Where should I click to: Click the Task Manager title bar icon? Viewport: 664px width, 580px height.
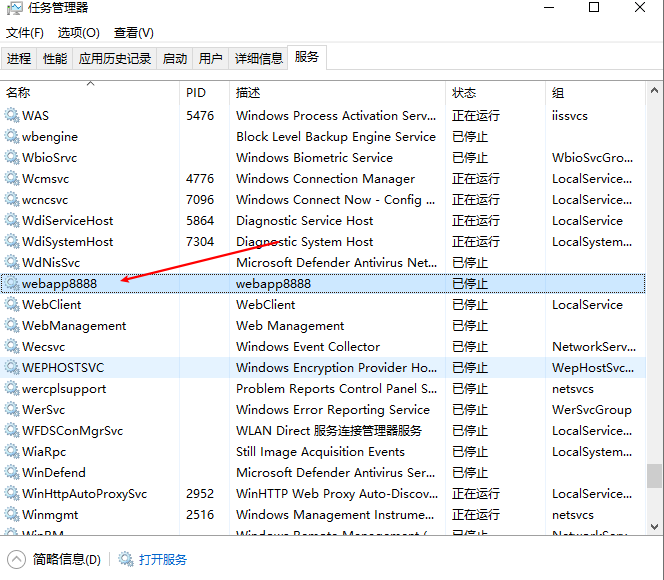click(x=14, y=8)
